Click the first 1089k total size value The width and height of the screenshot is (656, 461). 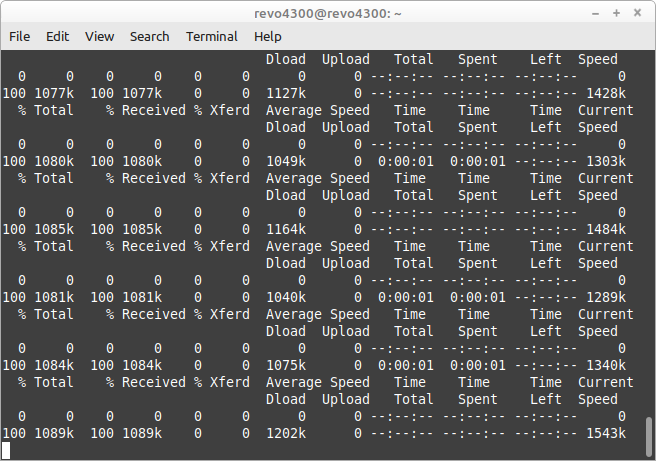point(54,433)
